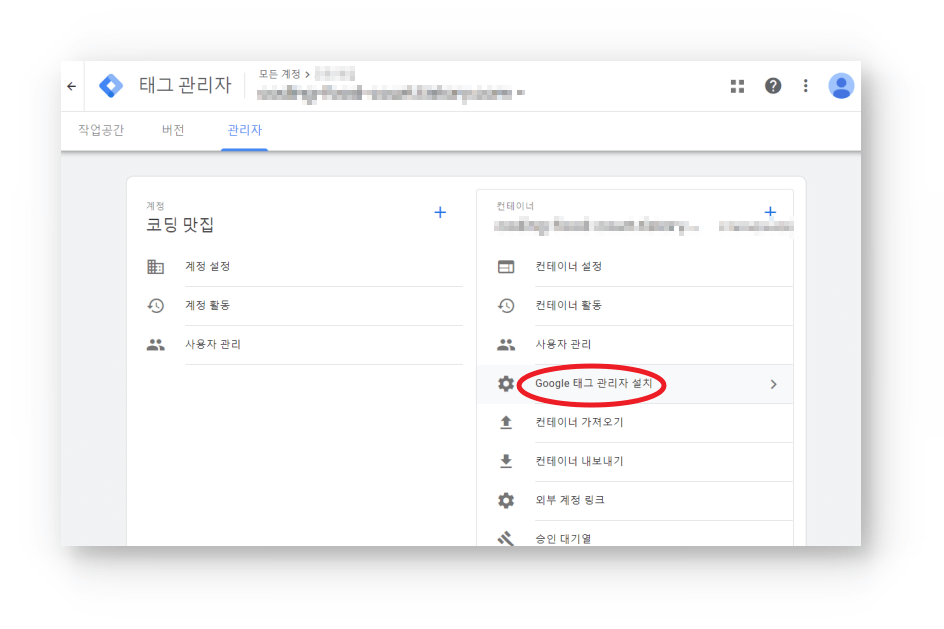Open 외부 계정 링크
The height and width of the screenshot is (629, 944).
(x=635, y=500)
